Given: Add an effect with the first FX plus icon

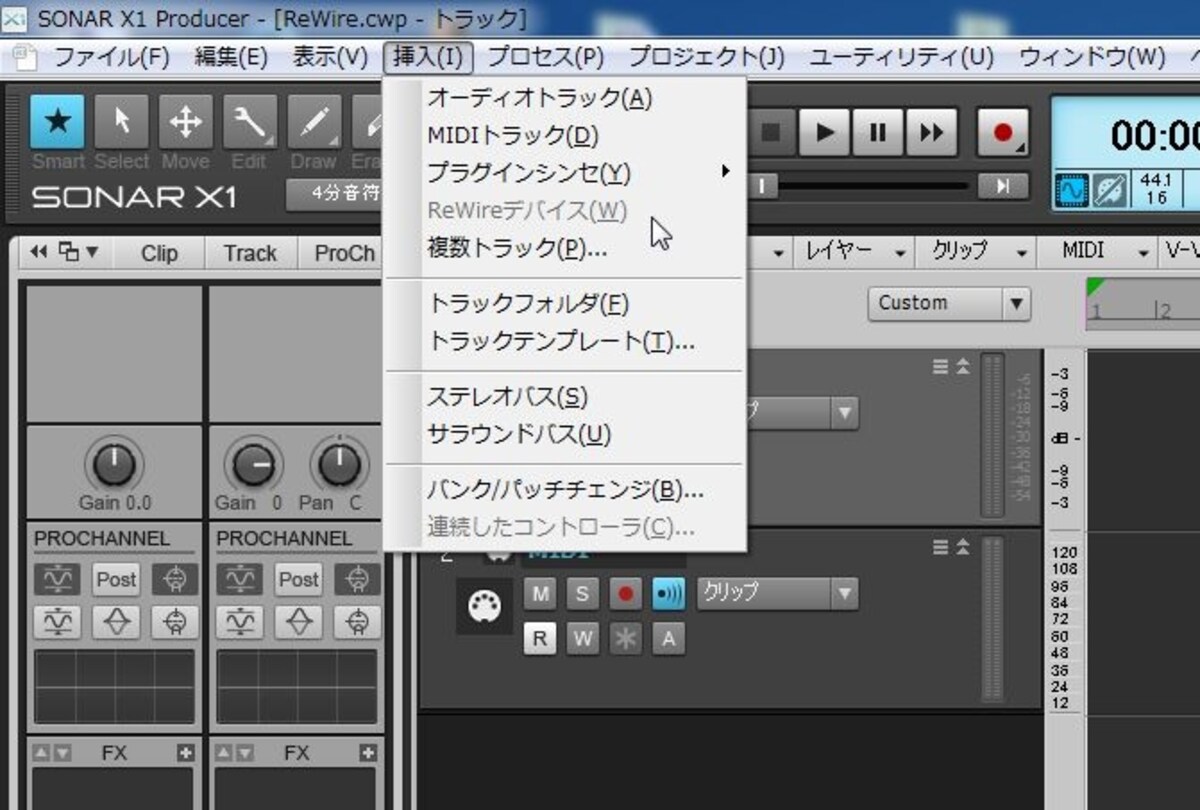Looking at the screenshot, I should [x=185, y=753].
